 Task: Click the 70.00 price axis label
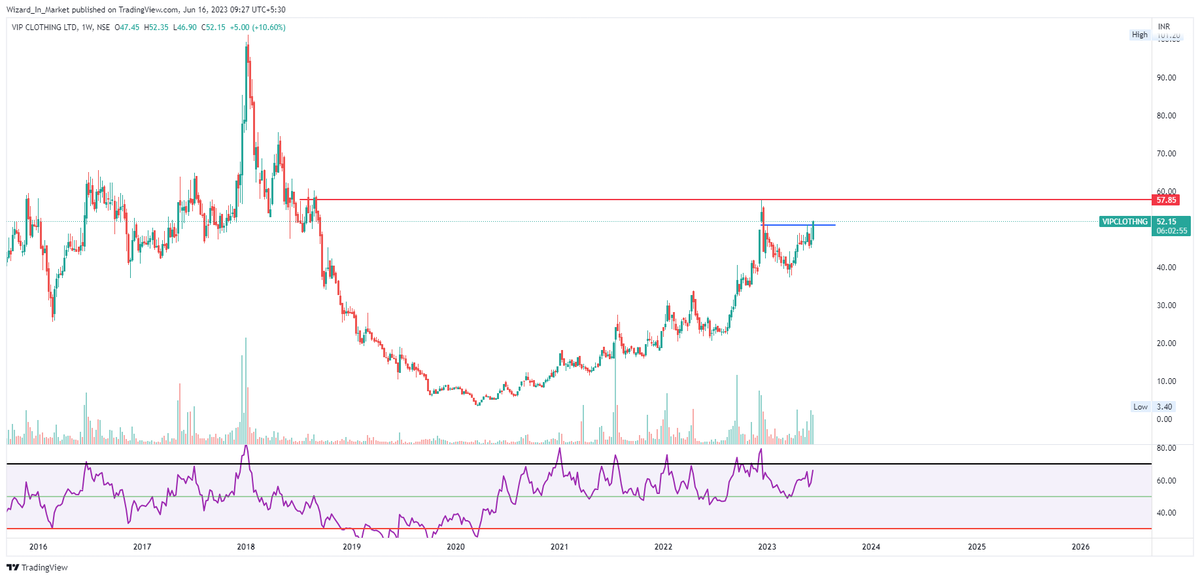tap(1165, 153)
